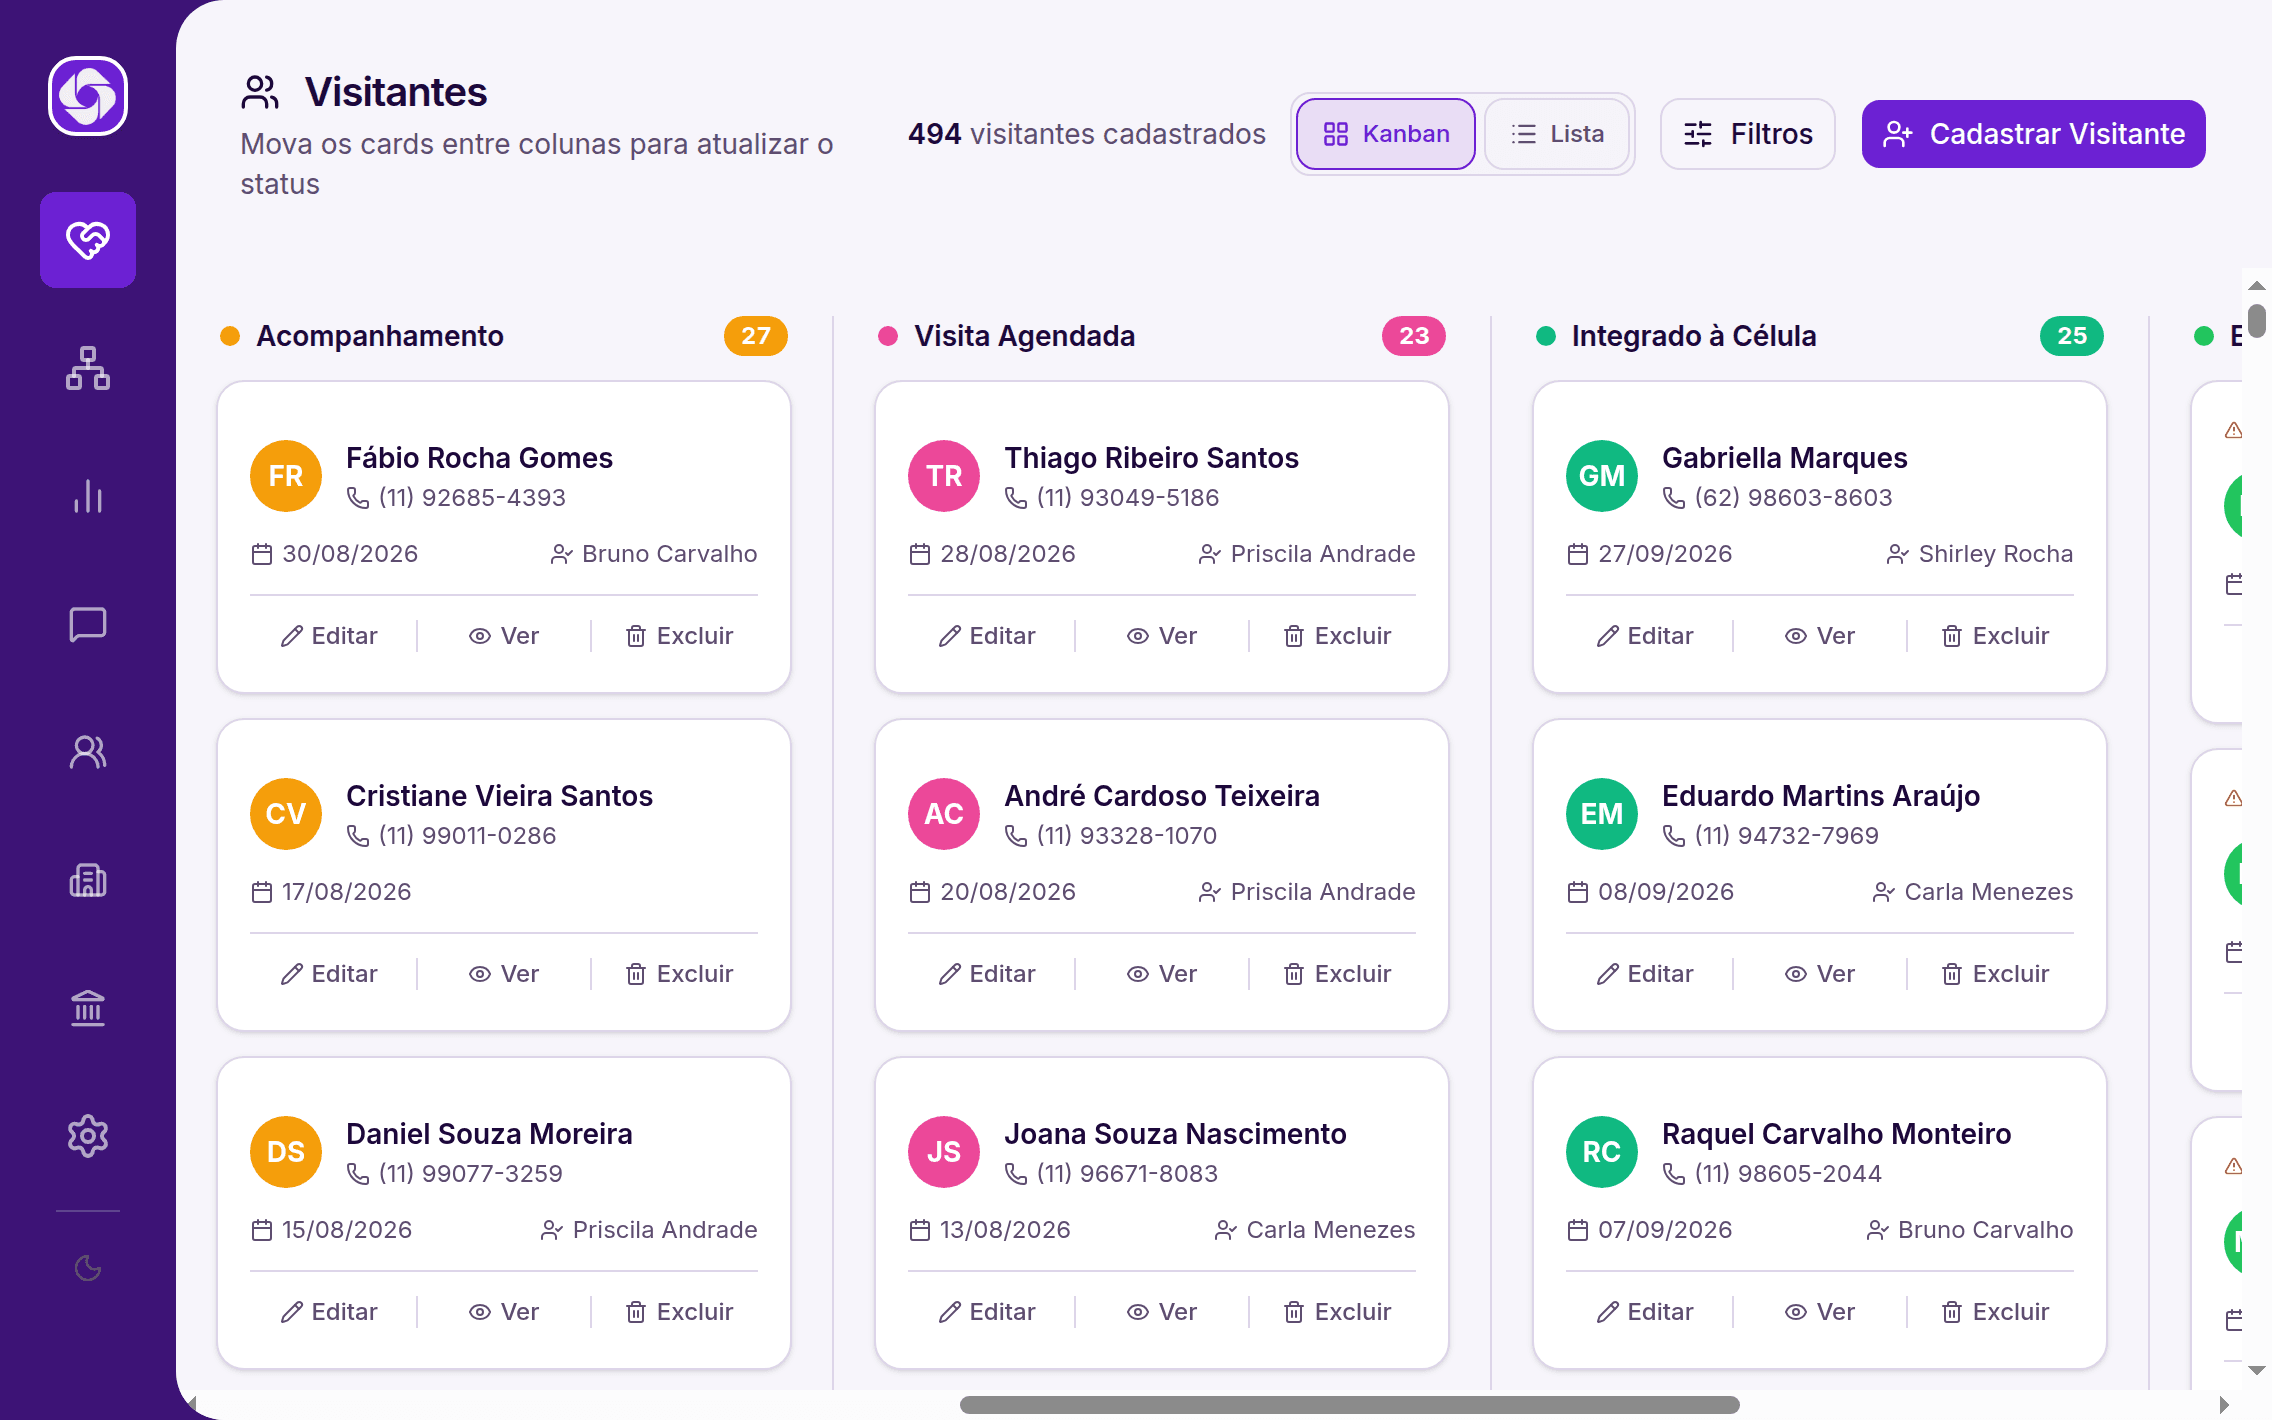Image resolution: width=2272 pixels, height=1420 pixels.
Task: Click the horizontal scrollbar thumb
Action: (1349, 1405)
